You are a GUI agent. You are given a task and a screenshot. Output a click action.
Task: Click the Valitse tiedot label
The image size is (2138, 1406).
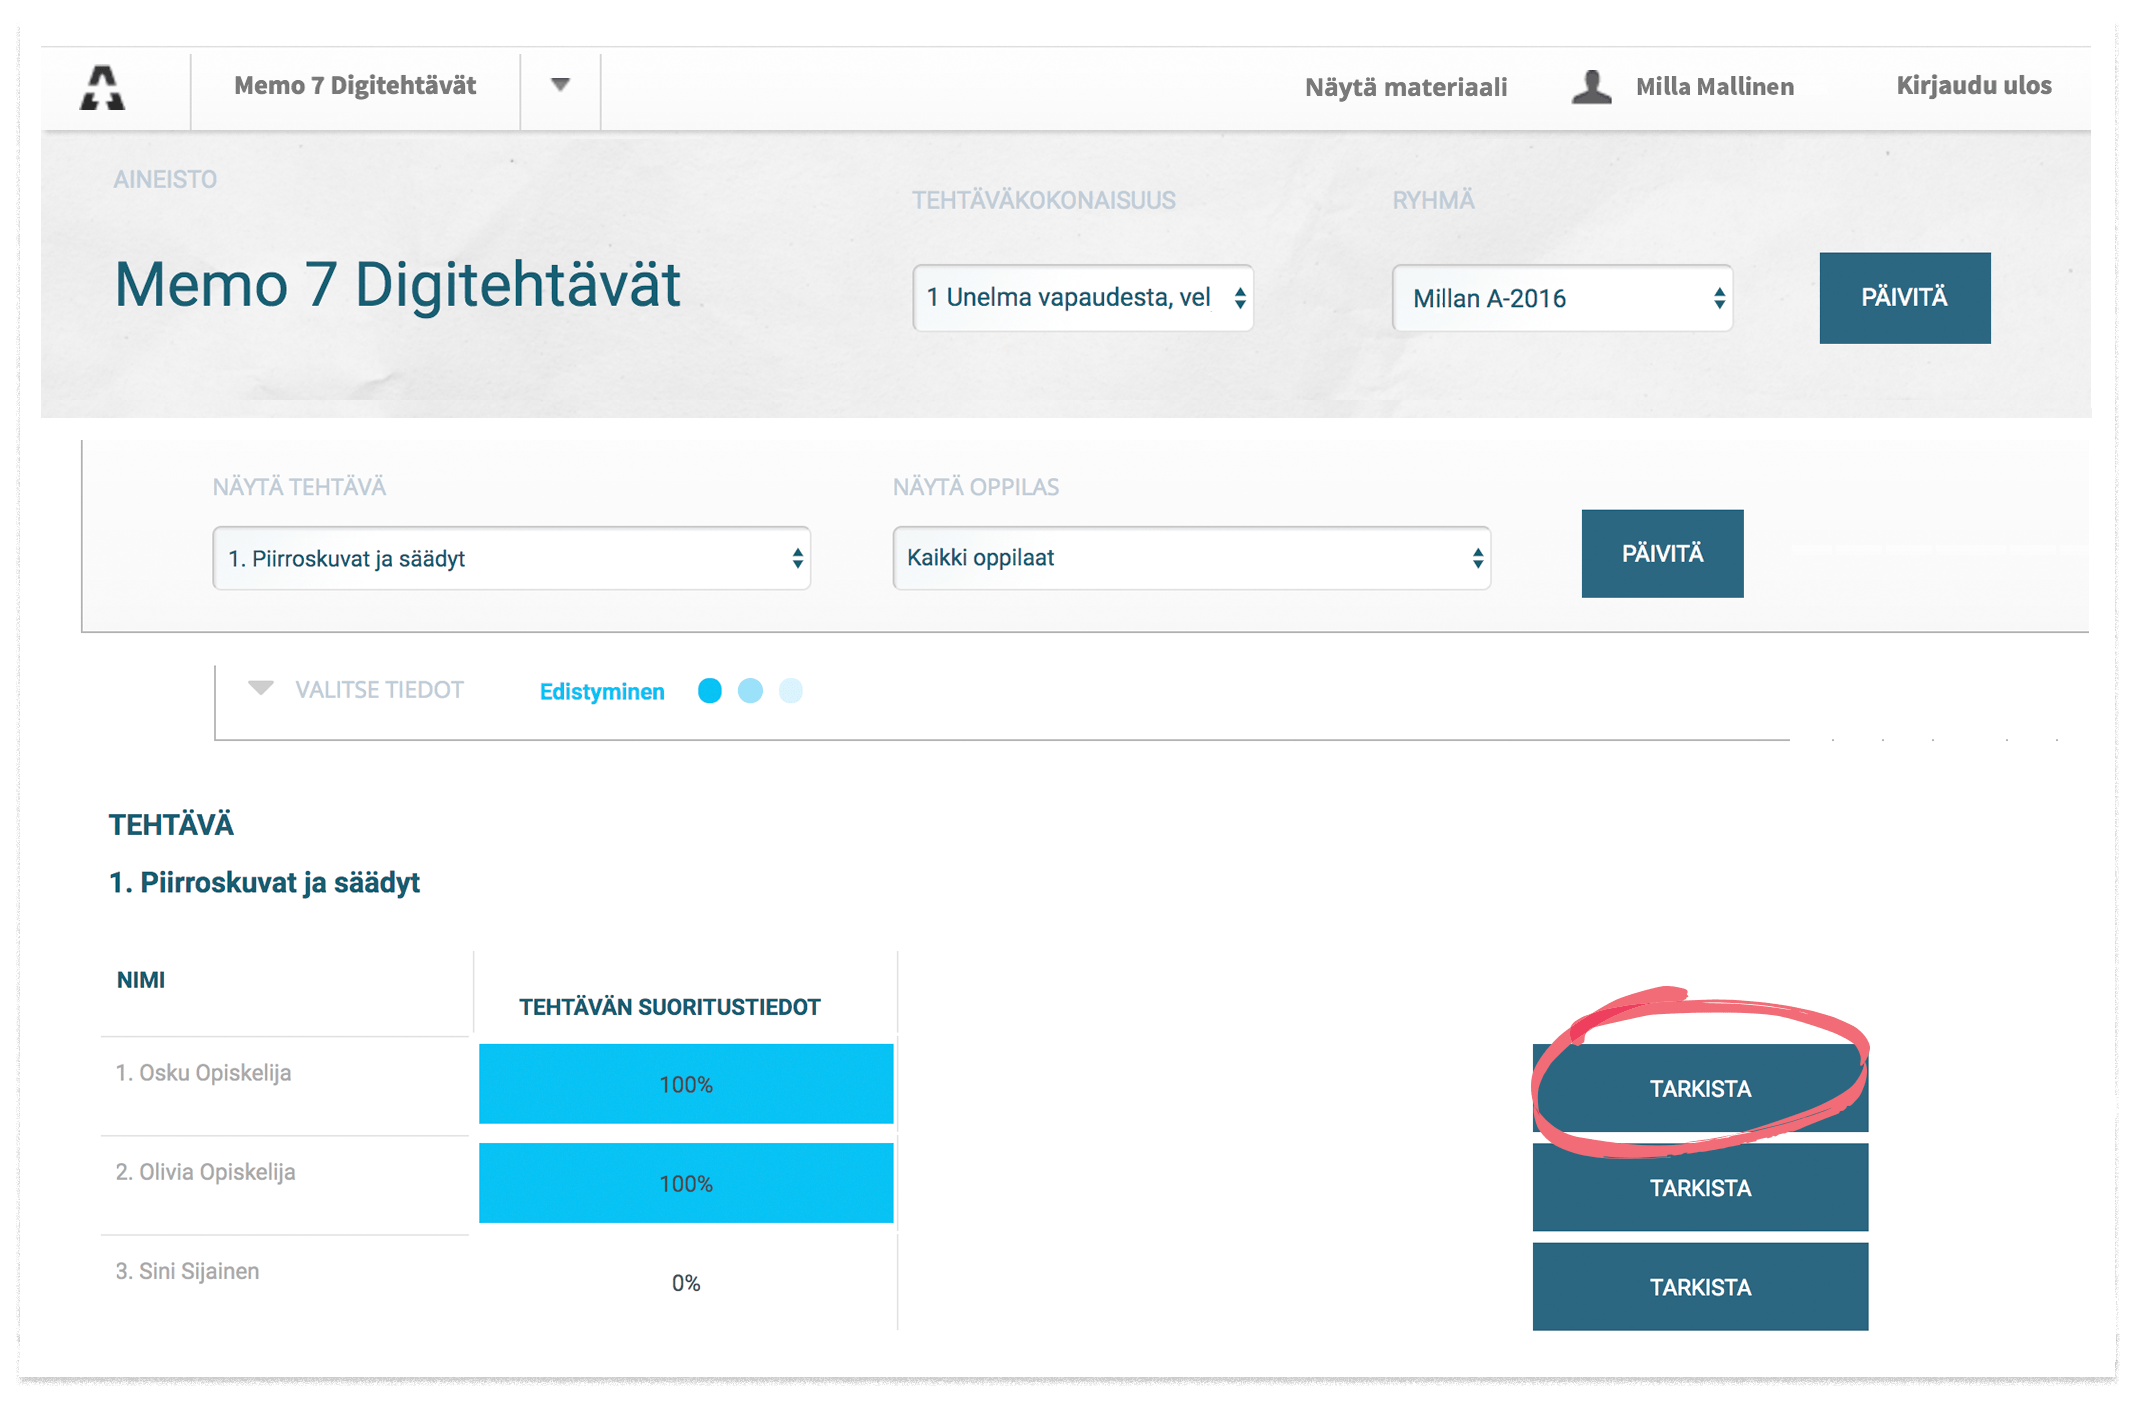pos(379,690)
